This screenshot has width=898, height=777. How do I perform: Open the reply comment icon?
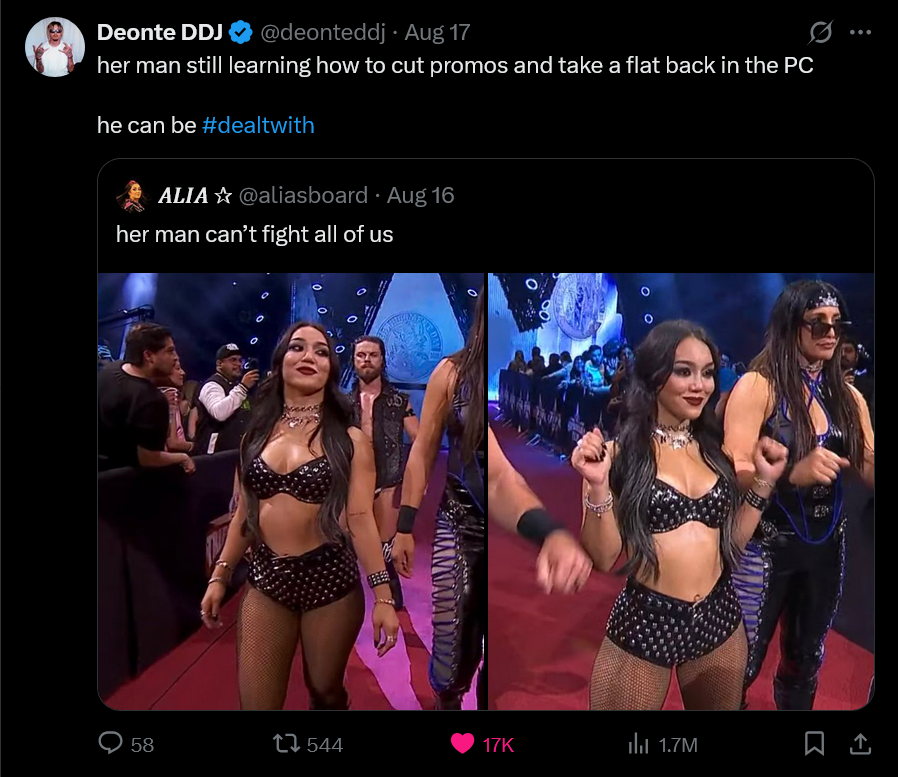click(111, 743)
